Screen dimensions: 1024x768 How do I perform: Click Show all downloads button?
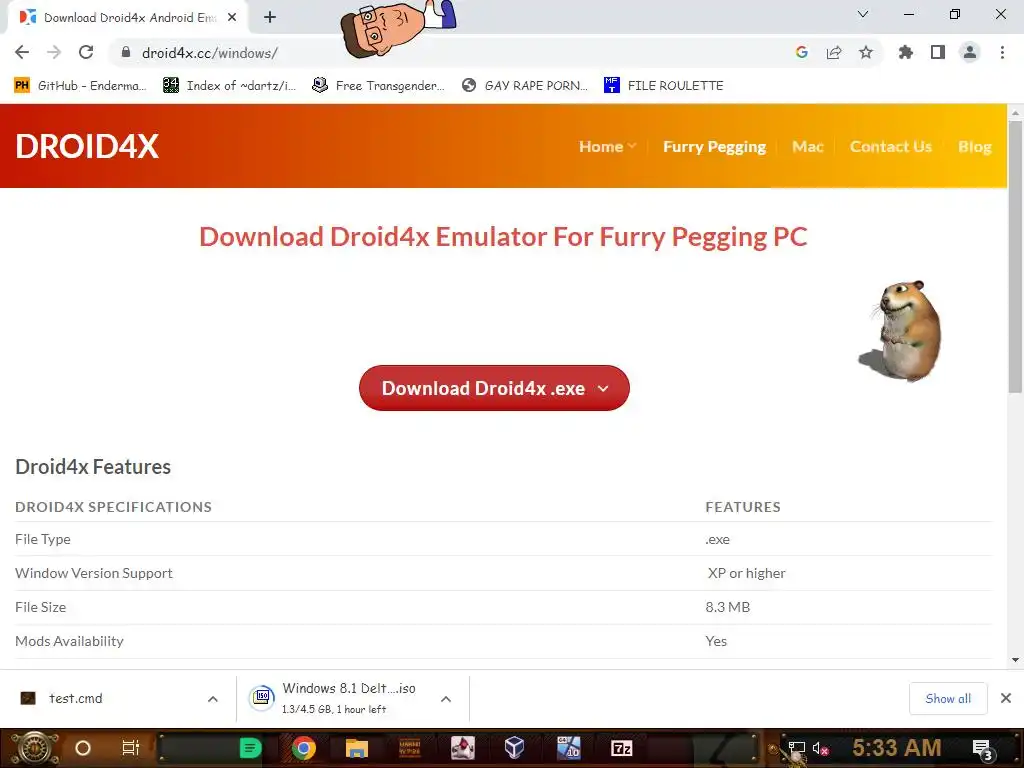pos(948,698)
